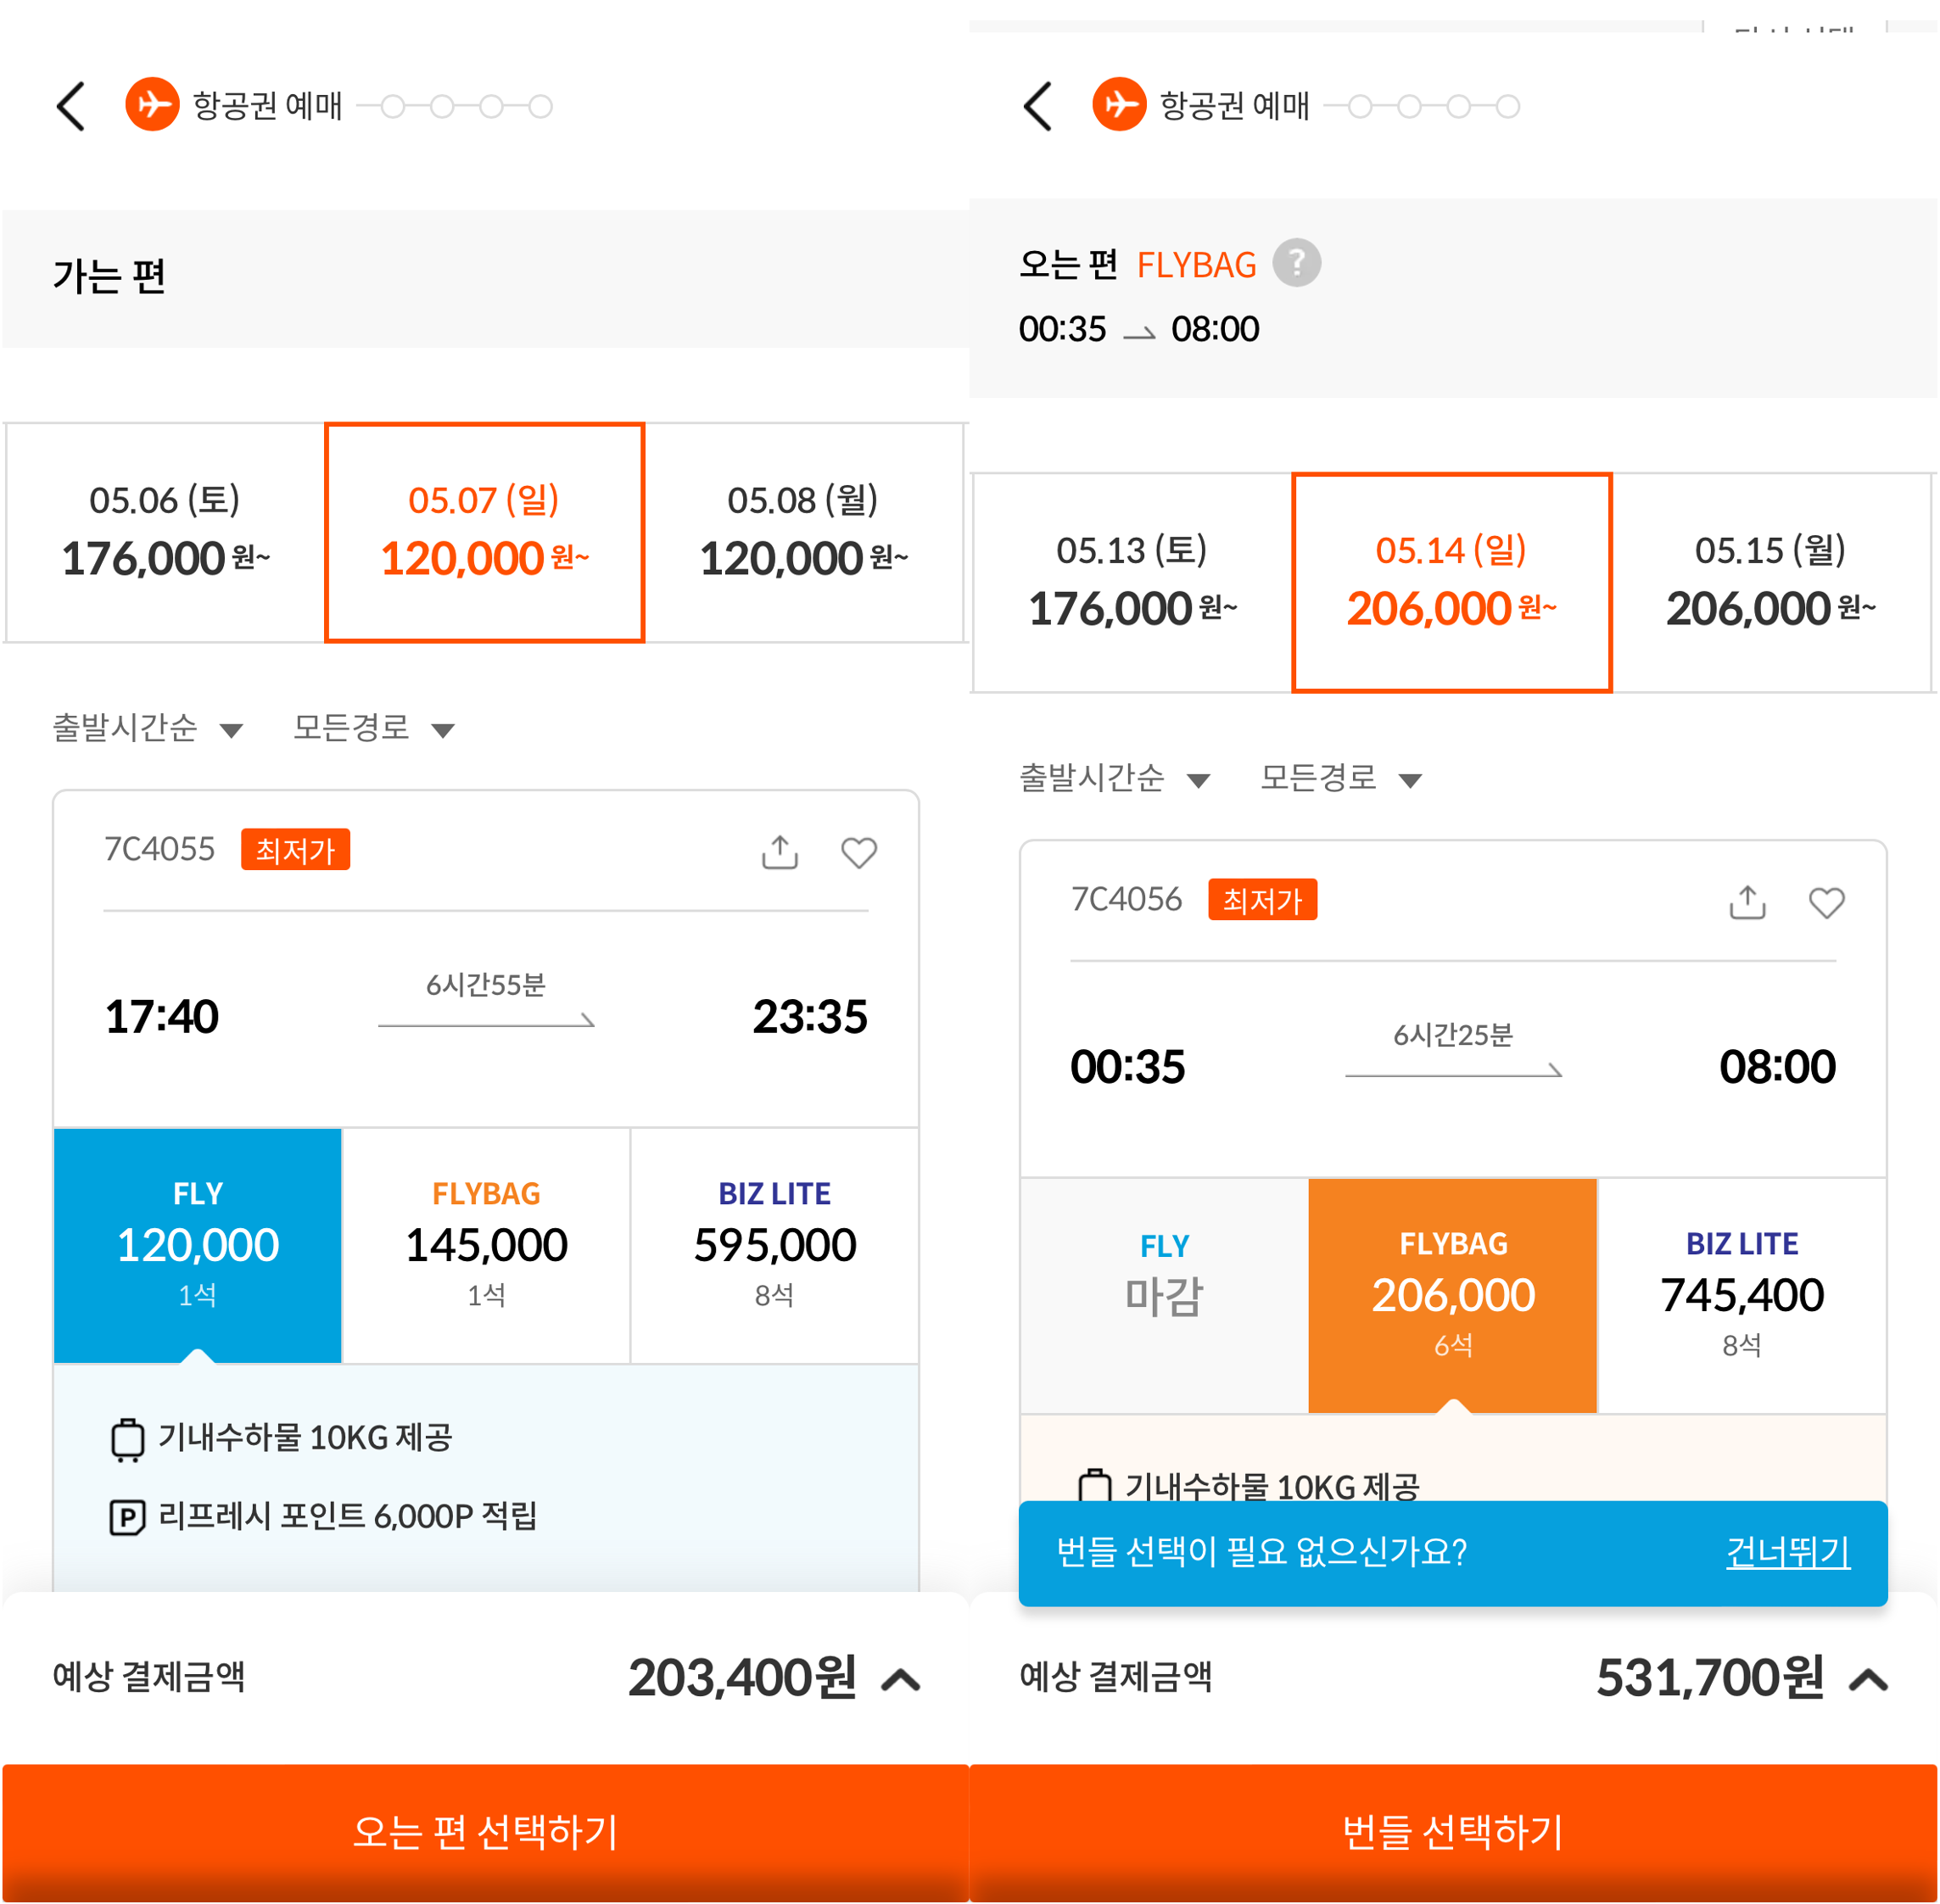Favorite flight 7C4056 with the heart icon
Viewport: 1940px width, 1904px height.
click(1826, 901)
